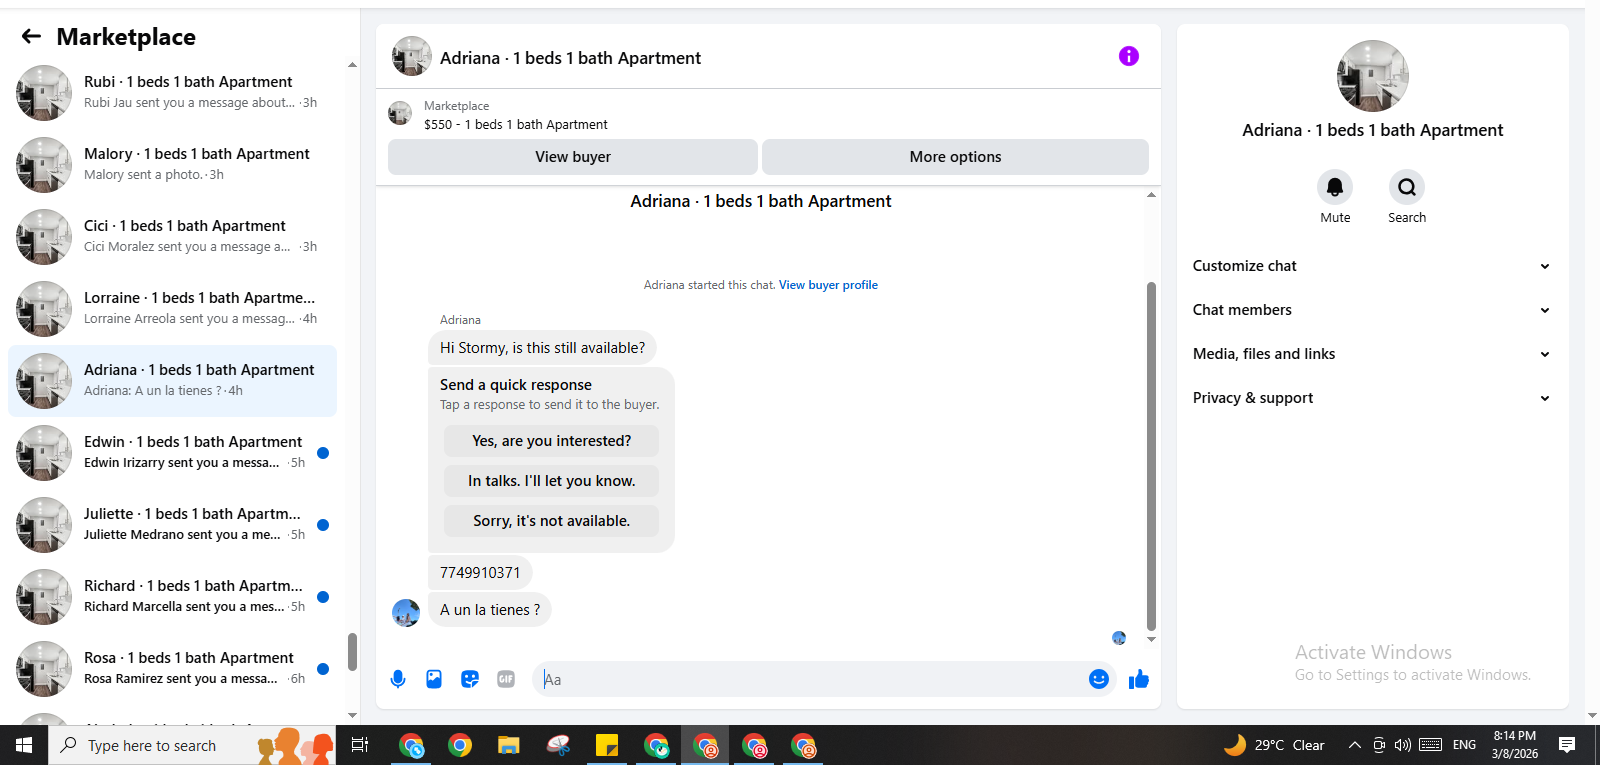The height and width of the screenshot is (765, 1600).
Task: Click Windows taskbar search box
Action: [x=192, y=745]
